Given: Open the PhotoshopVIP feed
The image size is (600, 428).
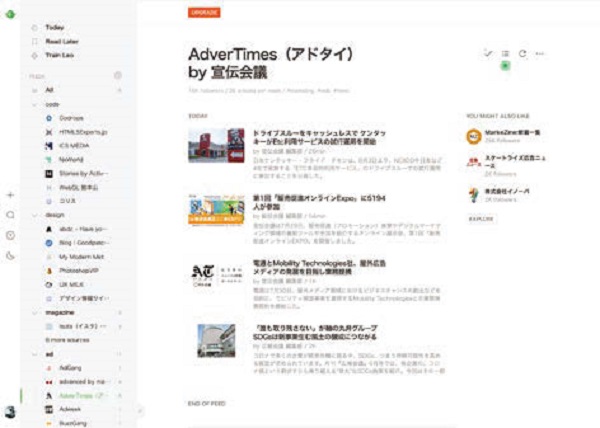Looking at the screenshot, I should (78, 270).
